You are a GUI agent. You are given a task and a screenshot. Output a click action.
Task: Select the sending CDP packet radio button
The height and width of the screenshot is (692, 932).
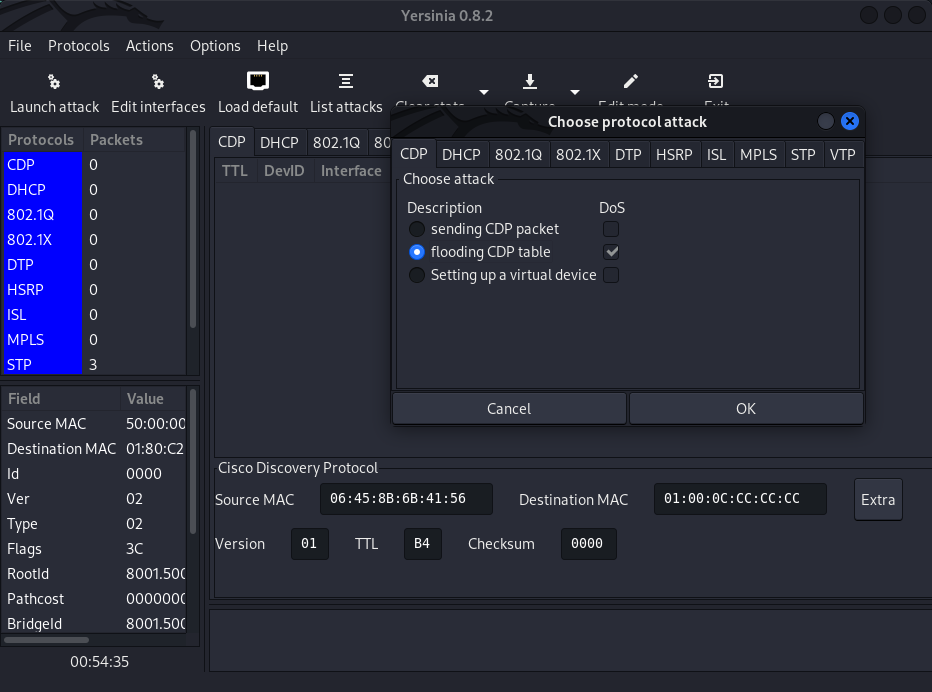coord(417,229)
